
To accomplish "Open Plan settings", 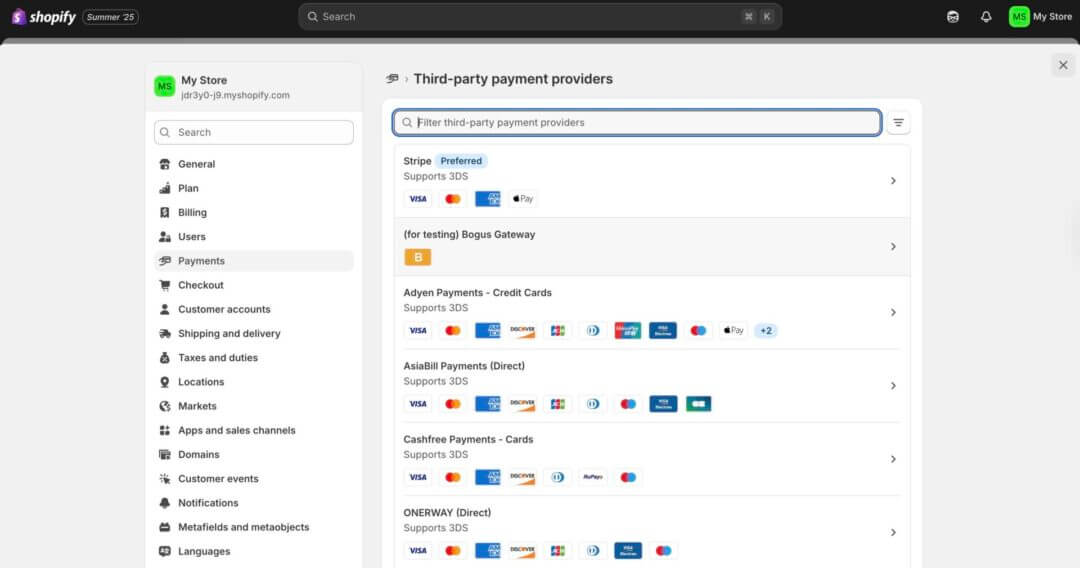I will 254,188.
